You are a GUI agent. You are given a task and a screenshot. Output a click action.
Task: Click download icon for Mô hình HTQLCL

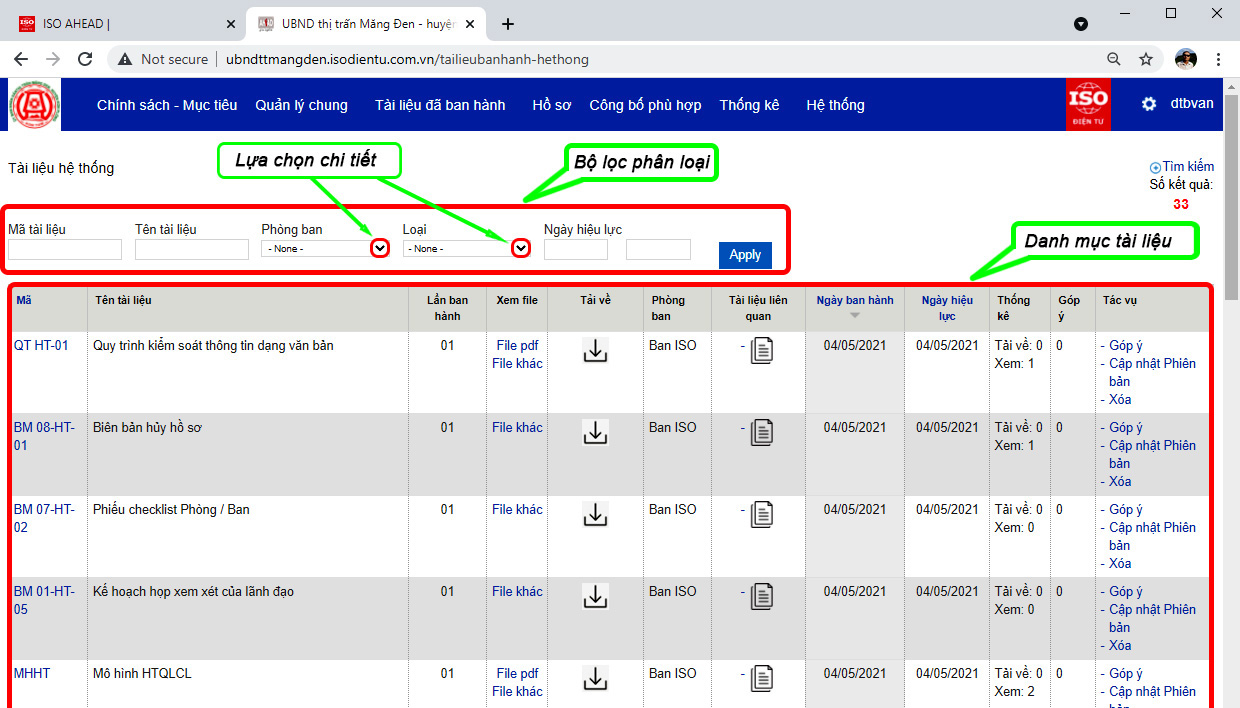point(595,678)
